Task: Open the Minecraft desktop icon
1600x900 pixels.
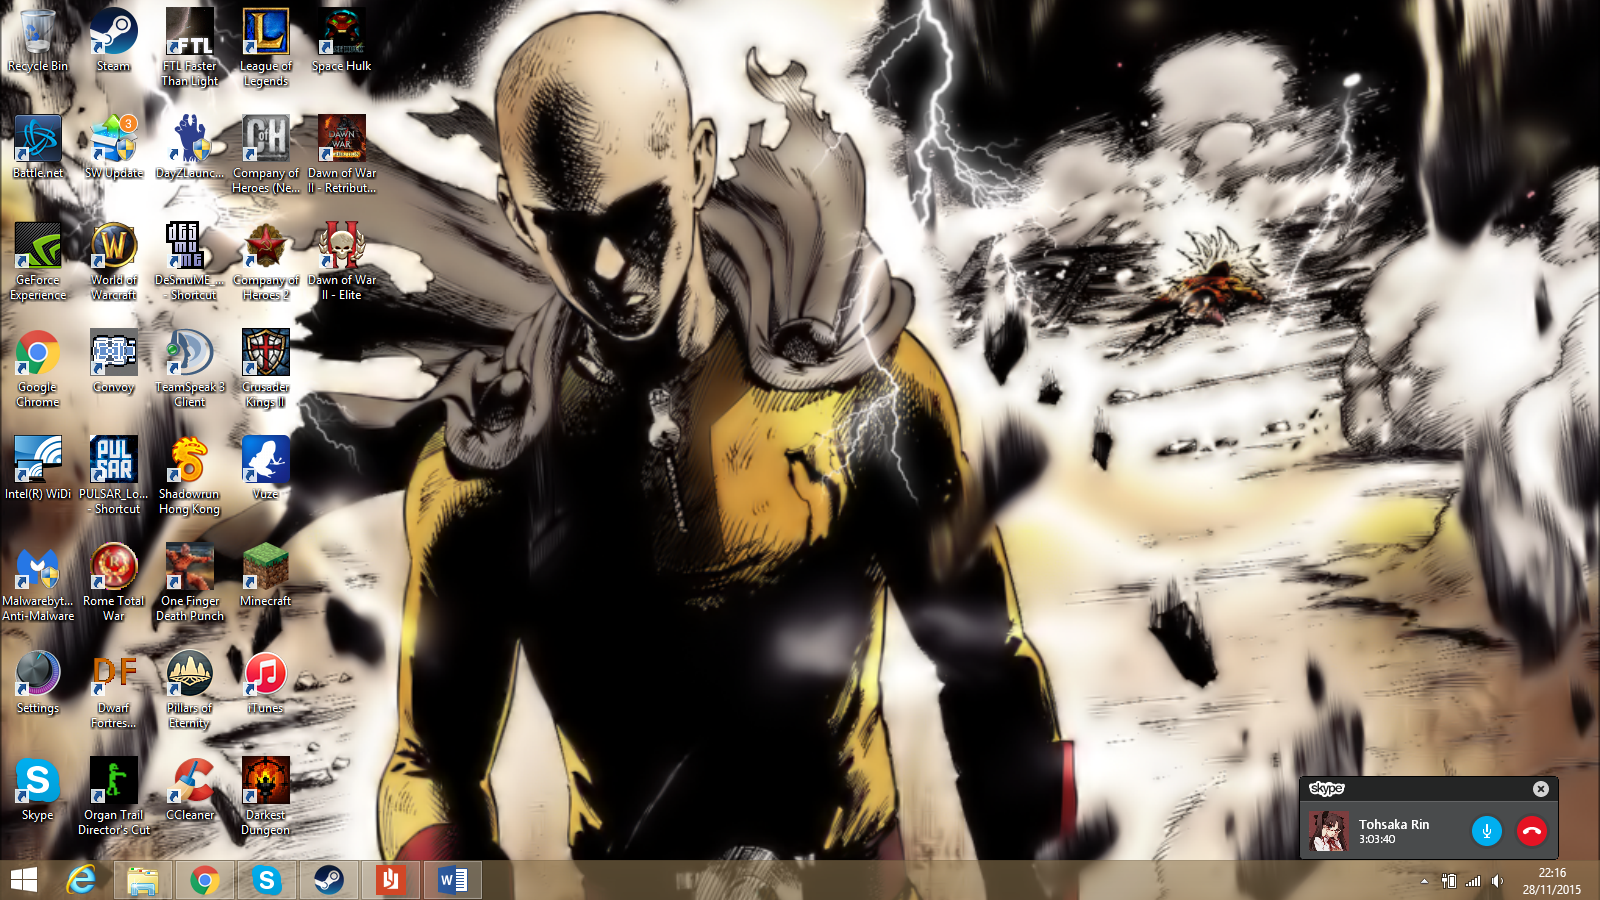Action: (265, 575)
